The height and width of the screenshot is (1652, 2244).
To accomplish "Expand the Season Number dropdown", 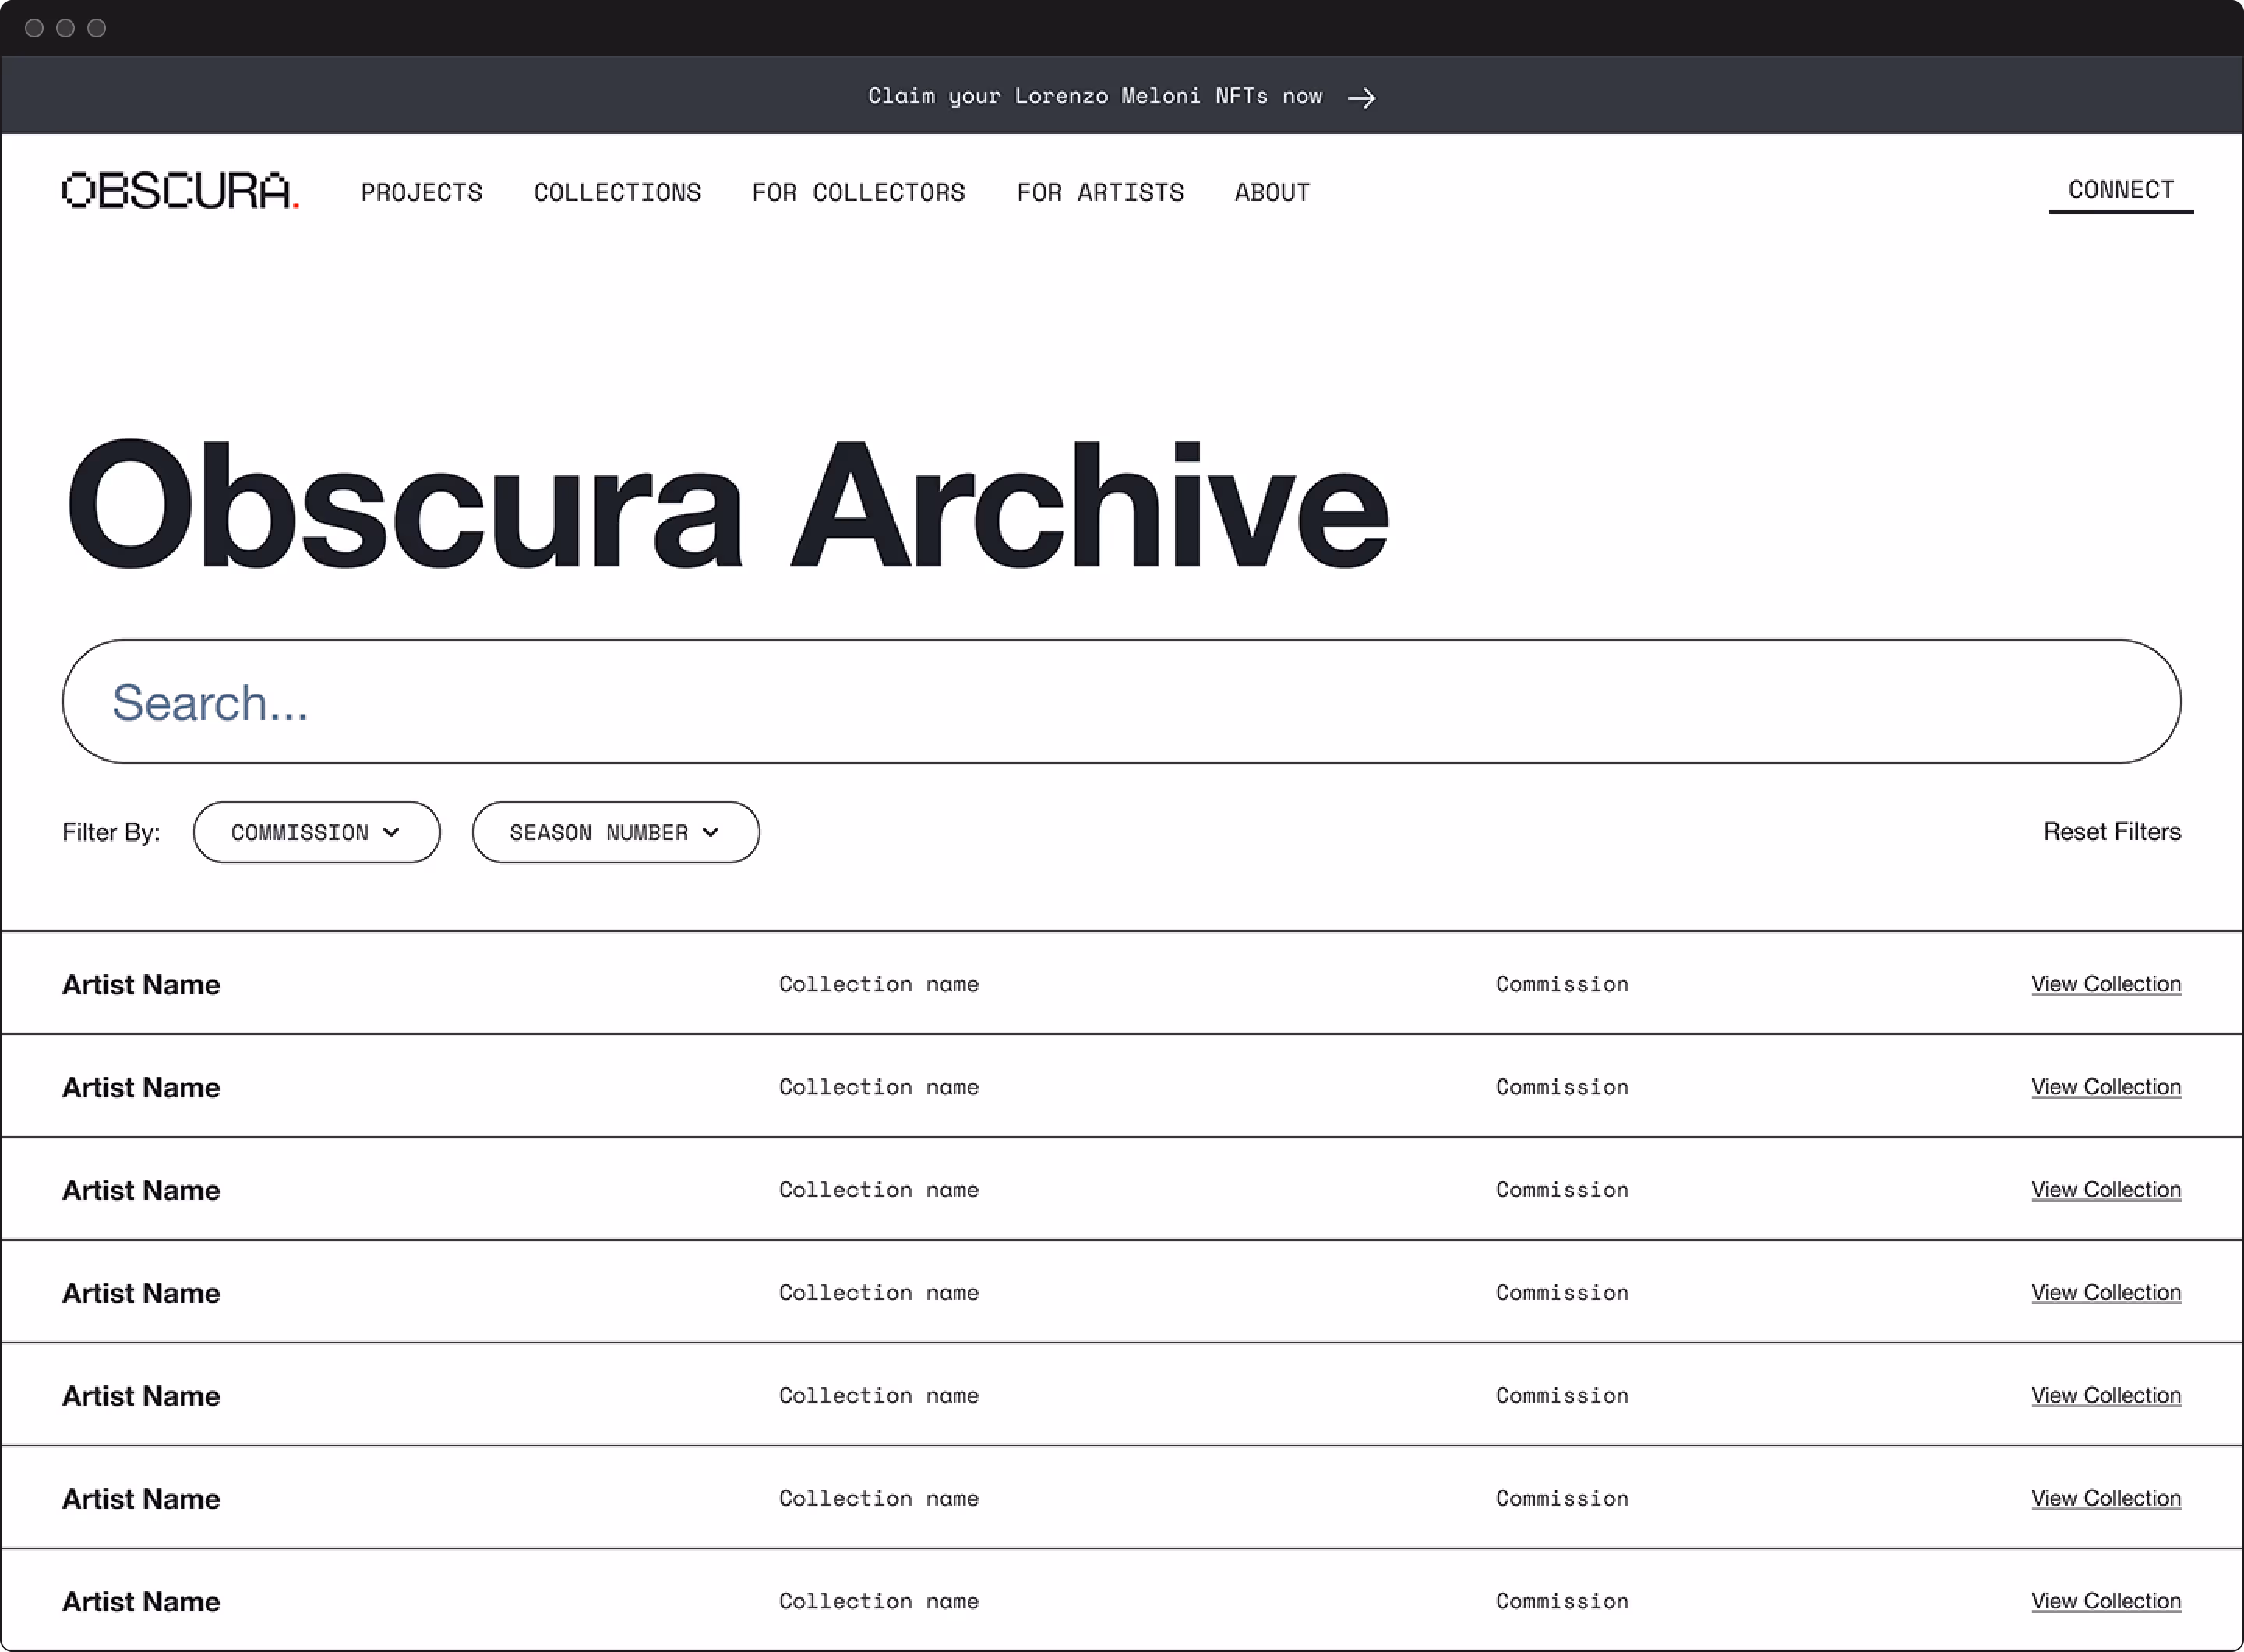I will [x=615, y=832].
